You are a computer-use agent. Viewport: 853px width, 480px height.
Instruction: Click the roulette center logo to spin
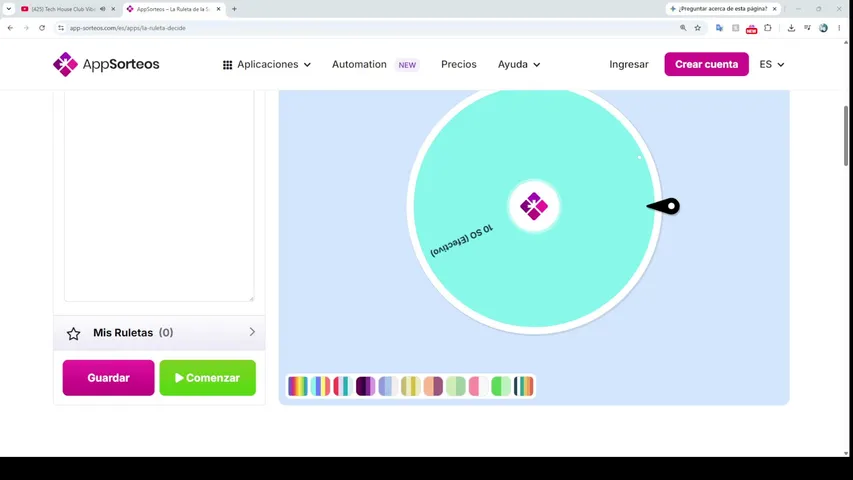[x=534, y=206]
